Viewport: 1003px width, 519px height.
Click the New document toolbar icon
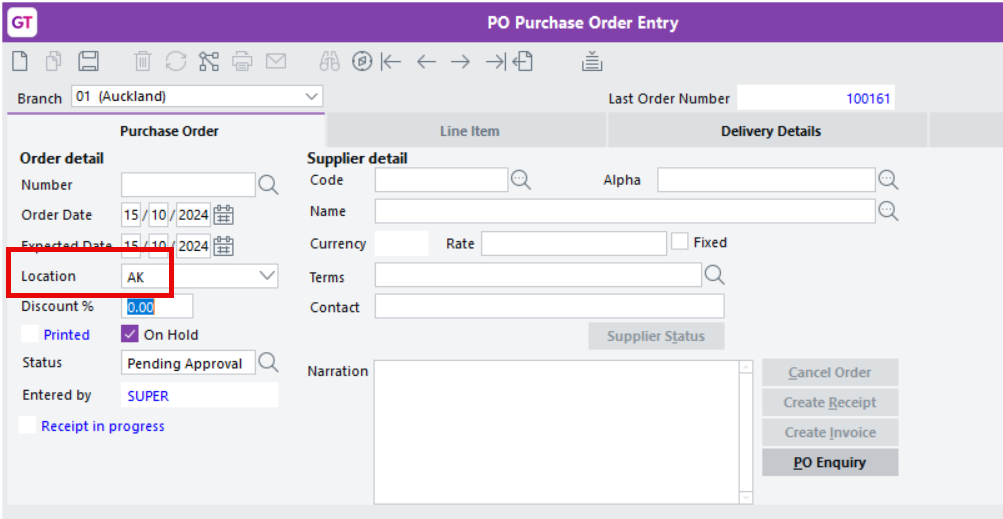pos(20,61)
